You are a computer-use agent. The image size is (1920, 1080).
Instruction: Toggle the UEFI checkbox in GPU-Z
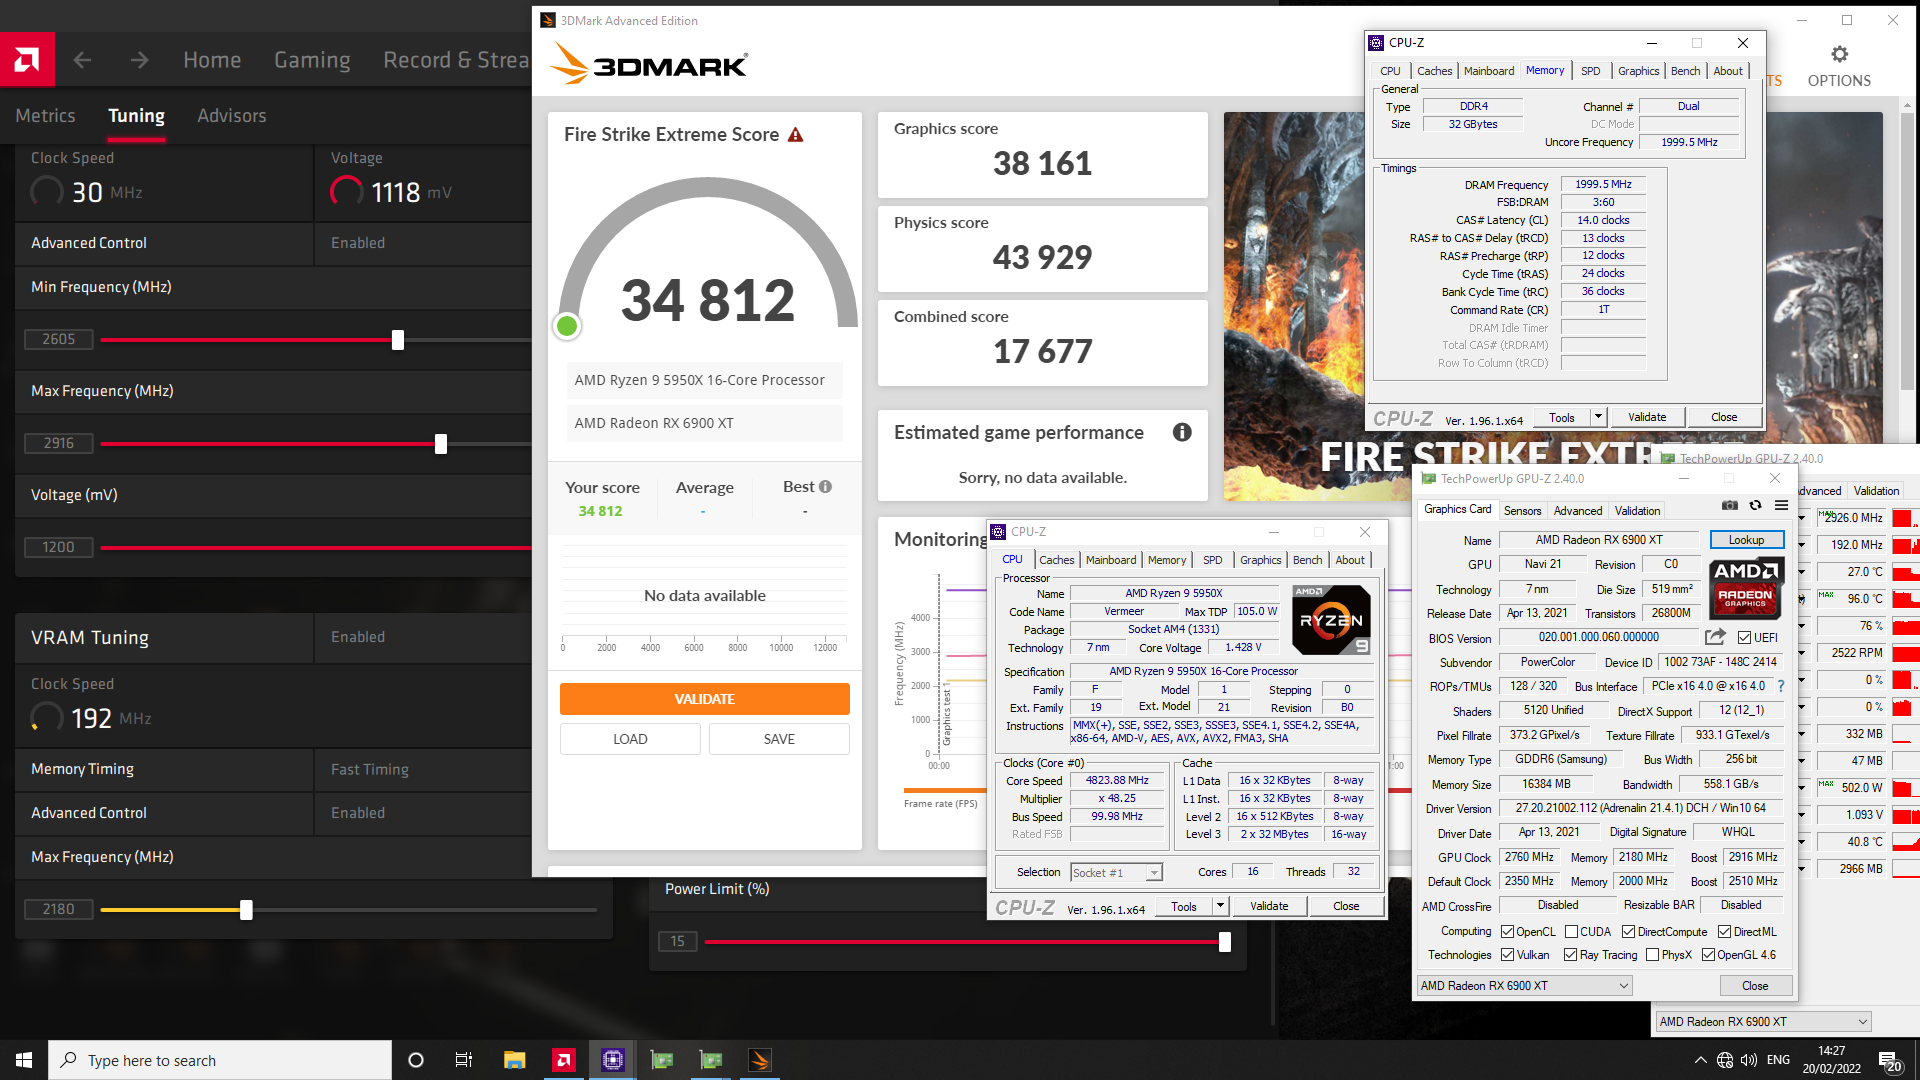pyautogui.click(x=1744, y=638)
